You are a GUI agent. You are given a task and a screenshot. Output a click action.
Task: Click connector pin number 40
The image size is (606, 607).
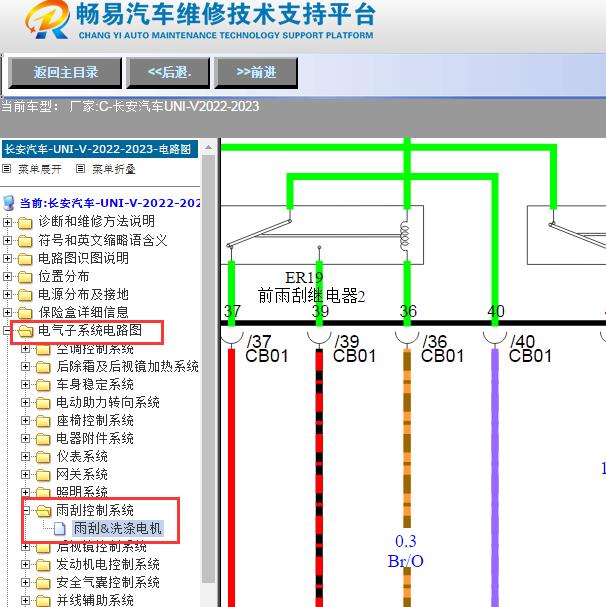496,312
